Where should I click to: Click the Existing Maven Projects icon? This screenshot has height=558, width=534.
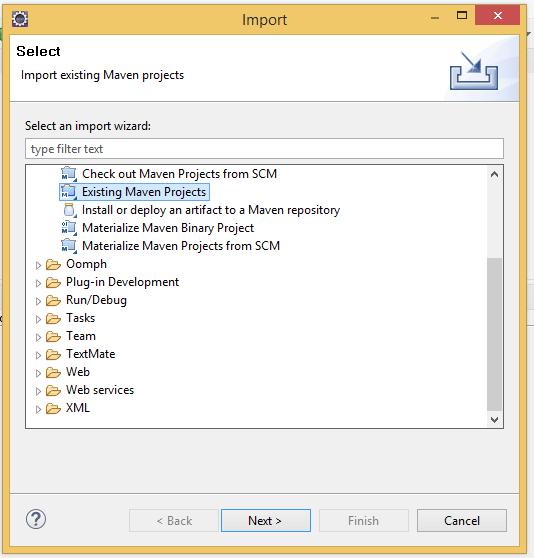point(69,192)
